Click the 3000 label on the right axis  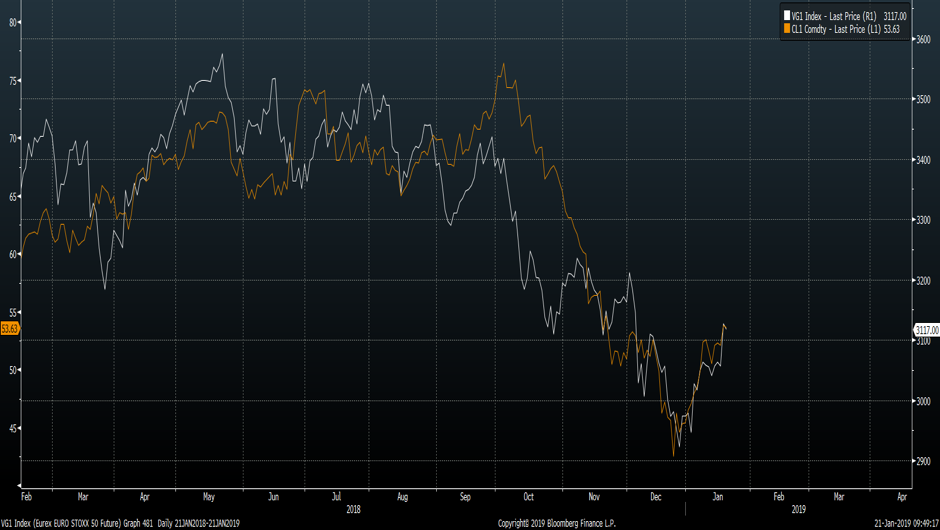923,401
